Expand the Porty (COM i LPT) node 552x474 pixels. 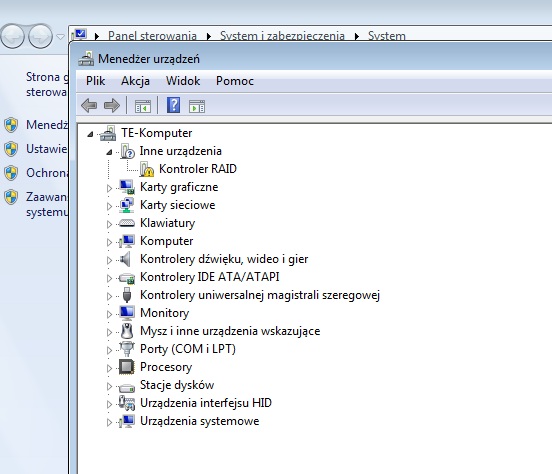click(x=109, y=350)
